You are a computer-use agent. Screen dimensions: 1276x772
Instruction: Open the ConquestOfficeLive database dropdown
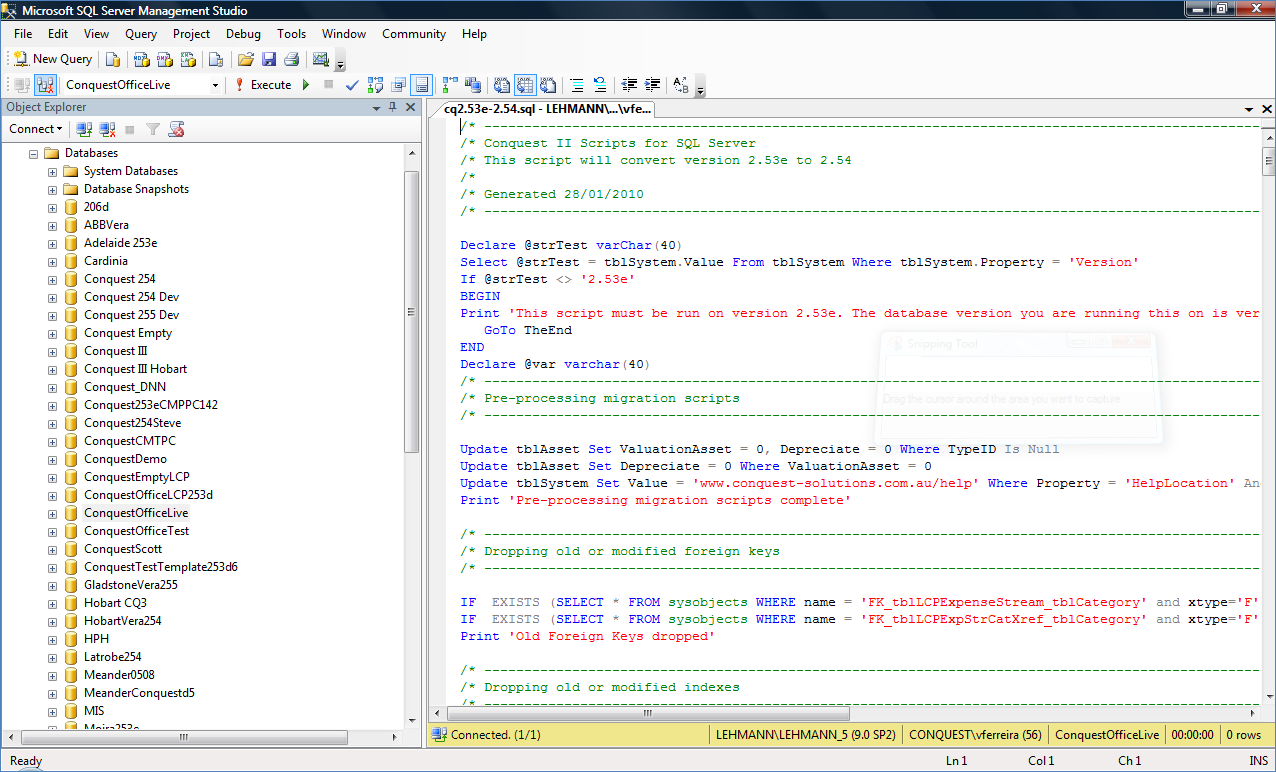[x=215, y=85]
